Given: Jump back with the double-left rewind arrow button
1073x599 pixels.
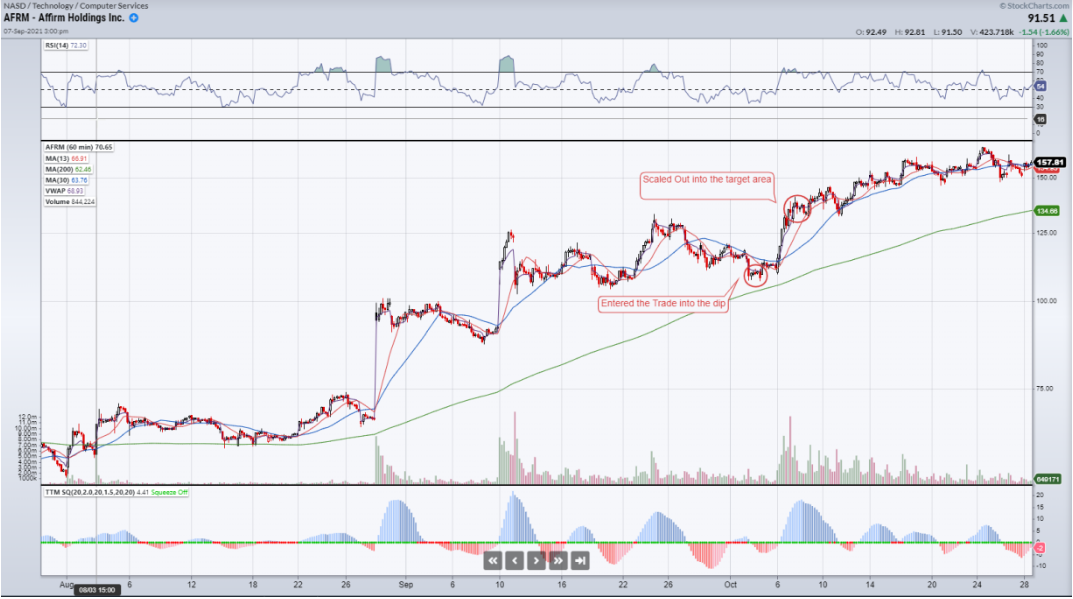Looking at the screenshot, I should 493,561.
